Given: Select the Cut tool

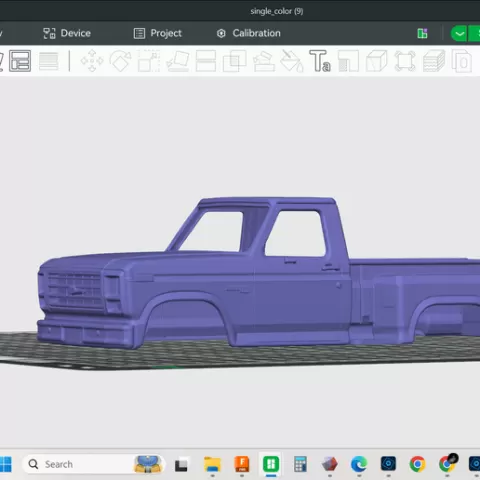Looking at the screenshot, I should pyautogui.click(x=206, y=61).
